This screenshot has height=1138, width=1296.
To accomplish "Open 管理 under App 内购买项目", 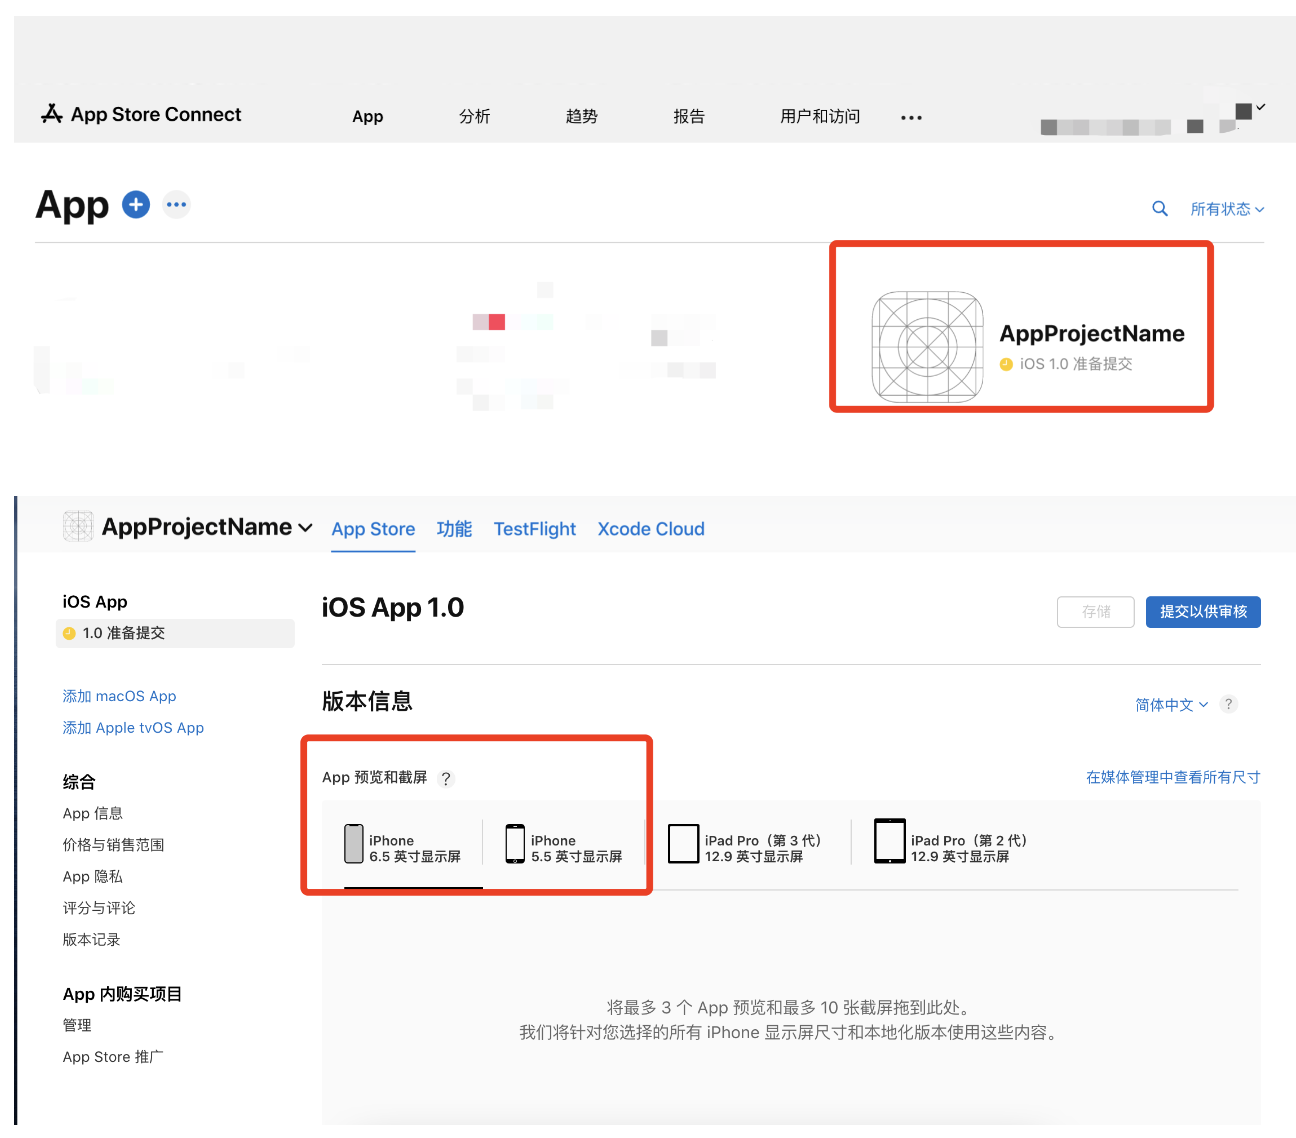I will 77,1025.
